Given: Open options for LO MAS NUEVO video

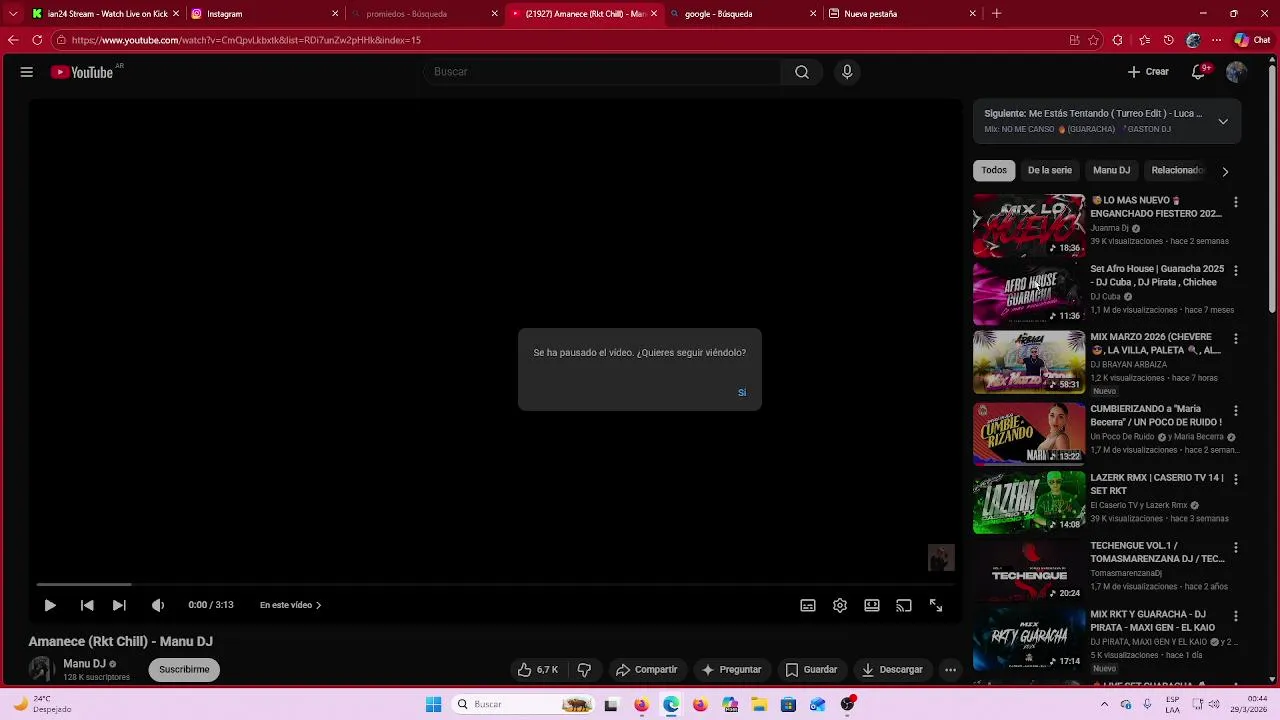Looking at the screenshot, I should click(1236, 202).
